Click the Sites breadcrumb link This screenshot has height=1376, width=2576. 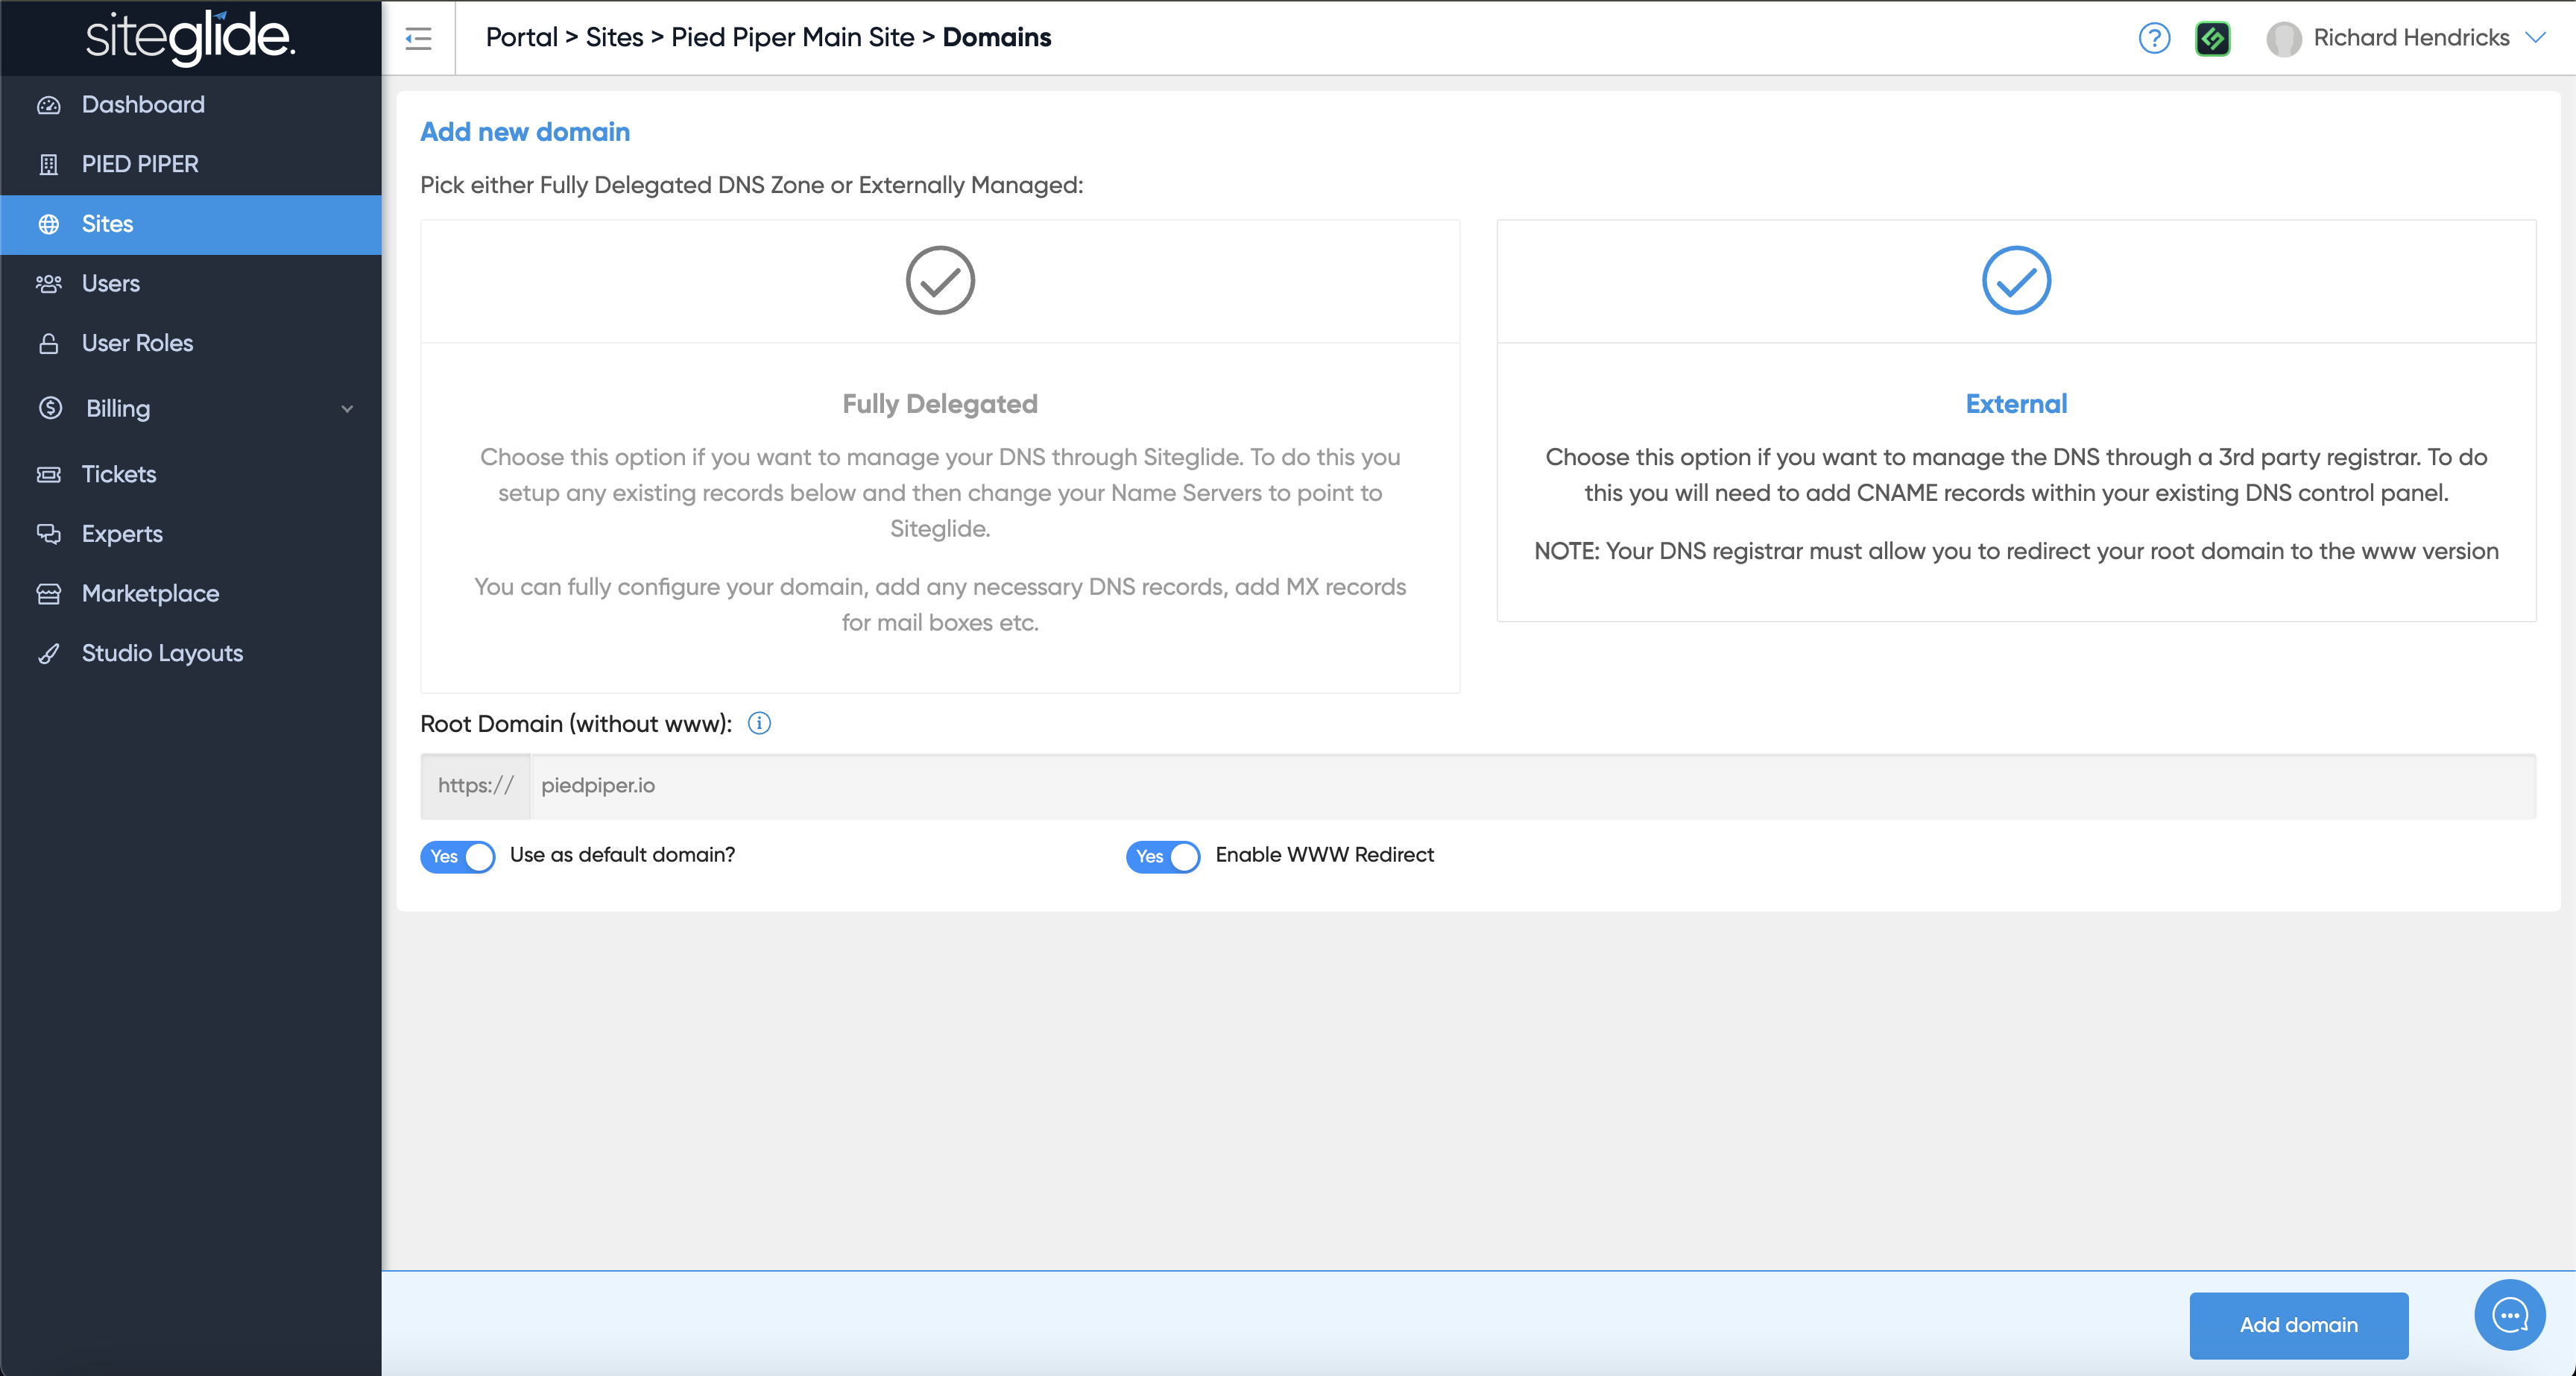coord(614,37)
